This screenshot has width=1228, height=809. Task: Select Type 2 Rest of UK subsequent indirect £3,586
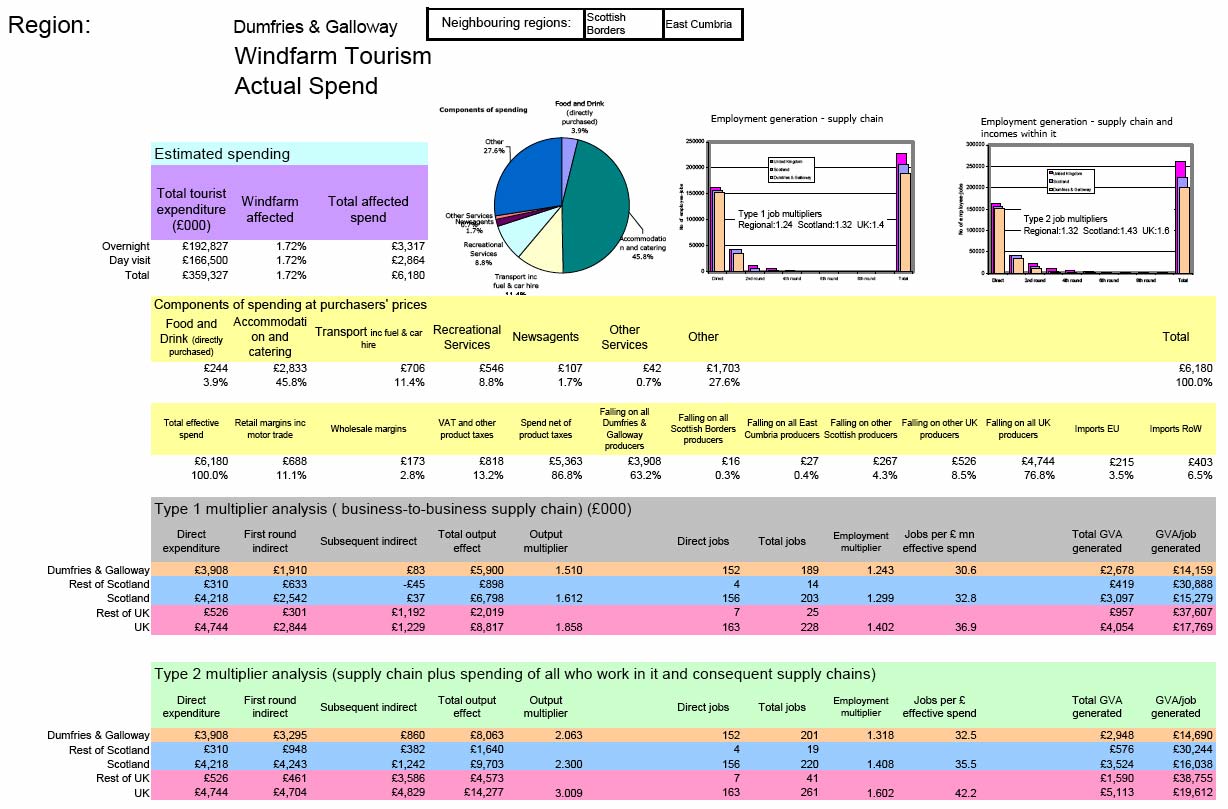(x=407, y=779)
